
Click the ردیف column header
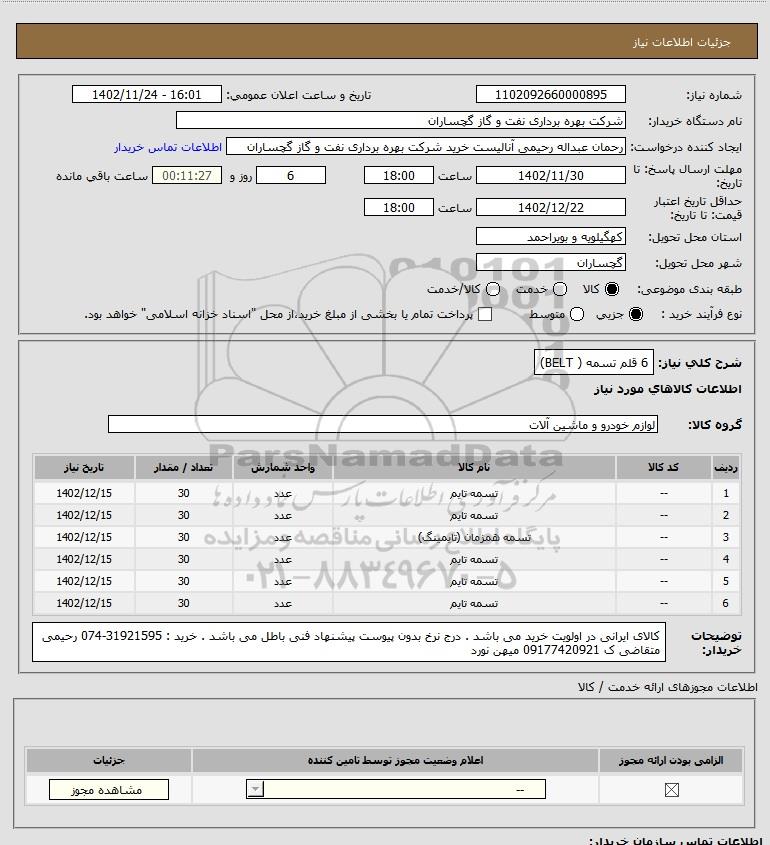click(725, 467)
